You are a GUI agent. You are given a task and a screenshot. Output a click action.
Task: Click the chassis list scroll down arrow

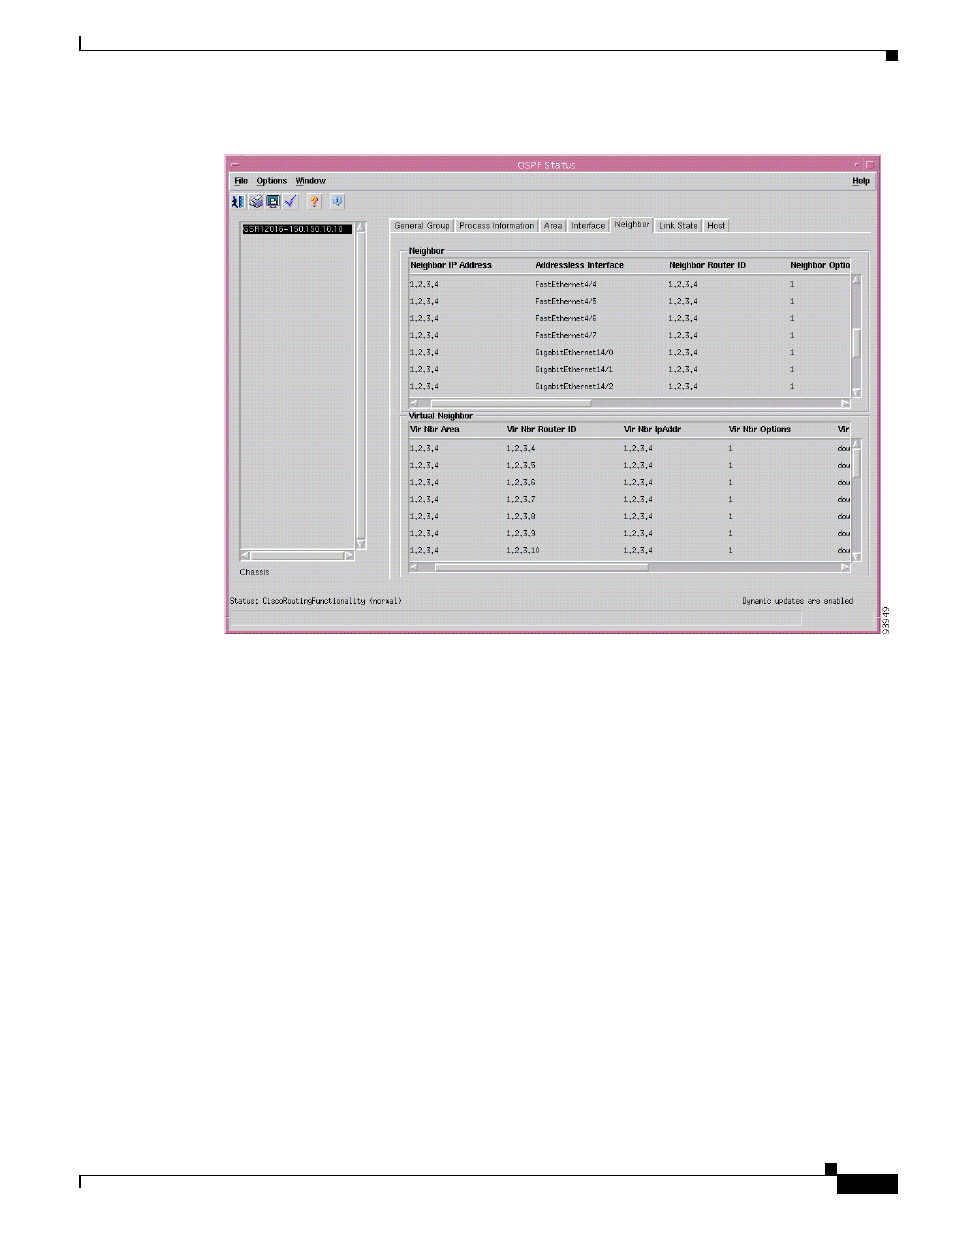361,544
